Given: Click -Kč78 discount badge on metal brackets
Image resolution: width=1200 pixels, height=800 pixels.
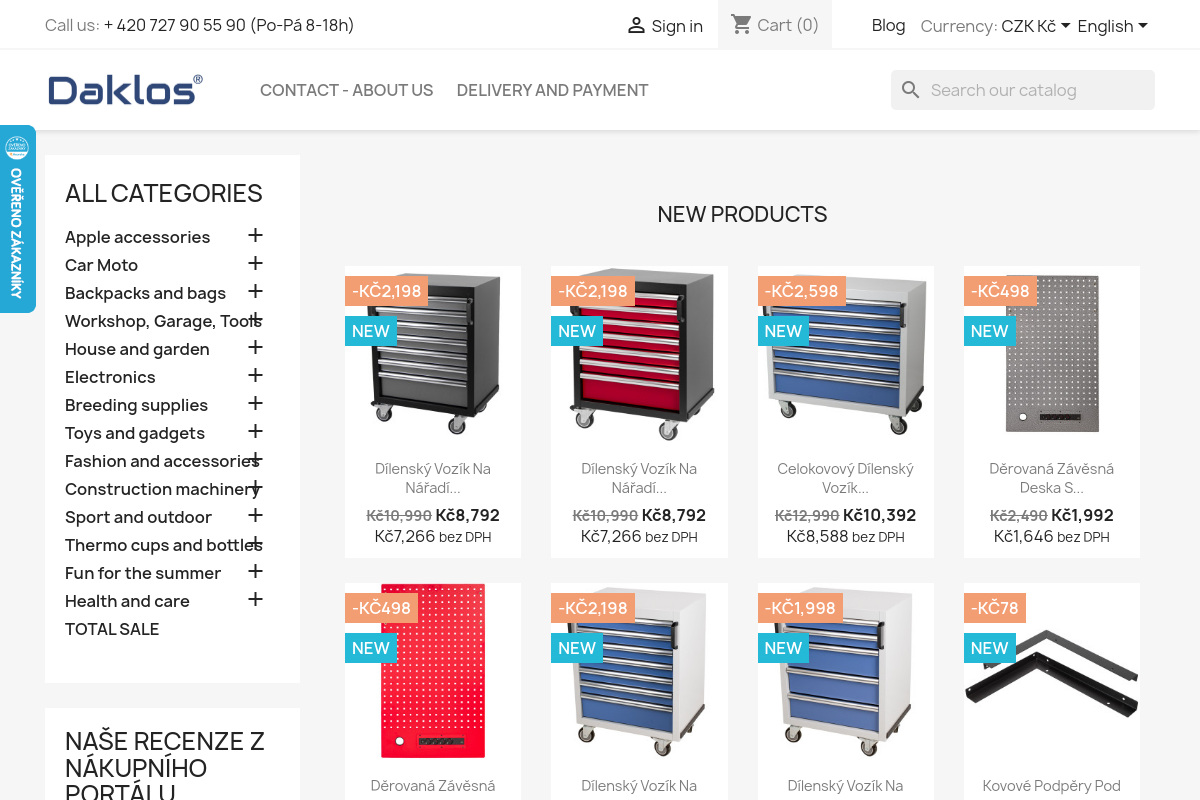Looking at the screenshot, I should 995,608.
